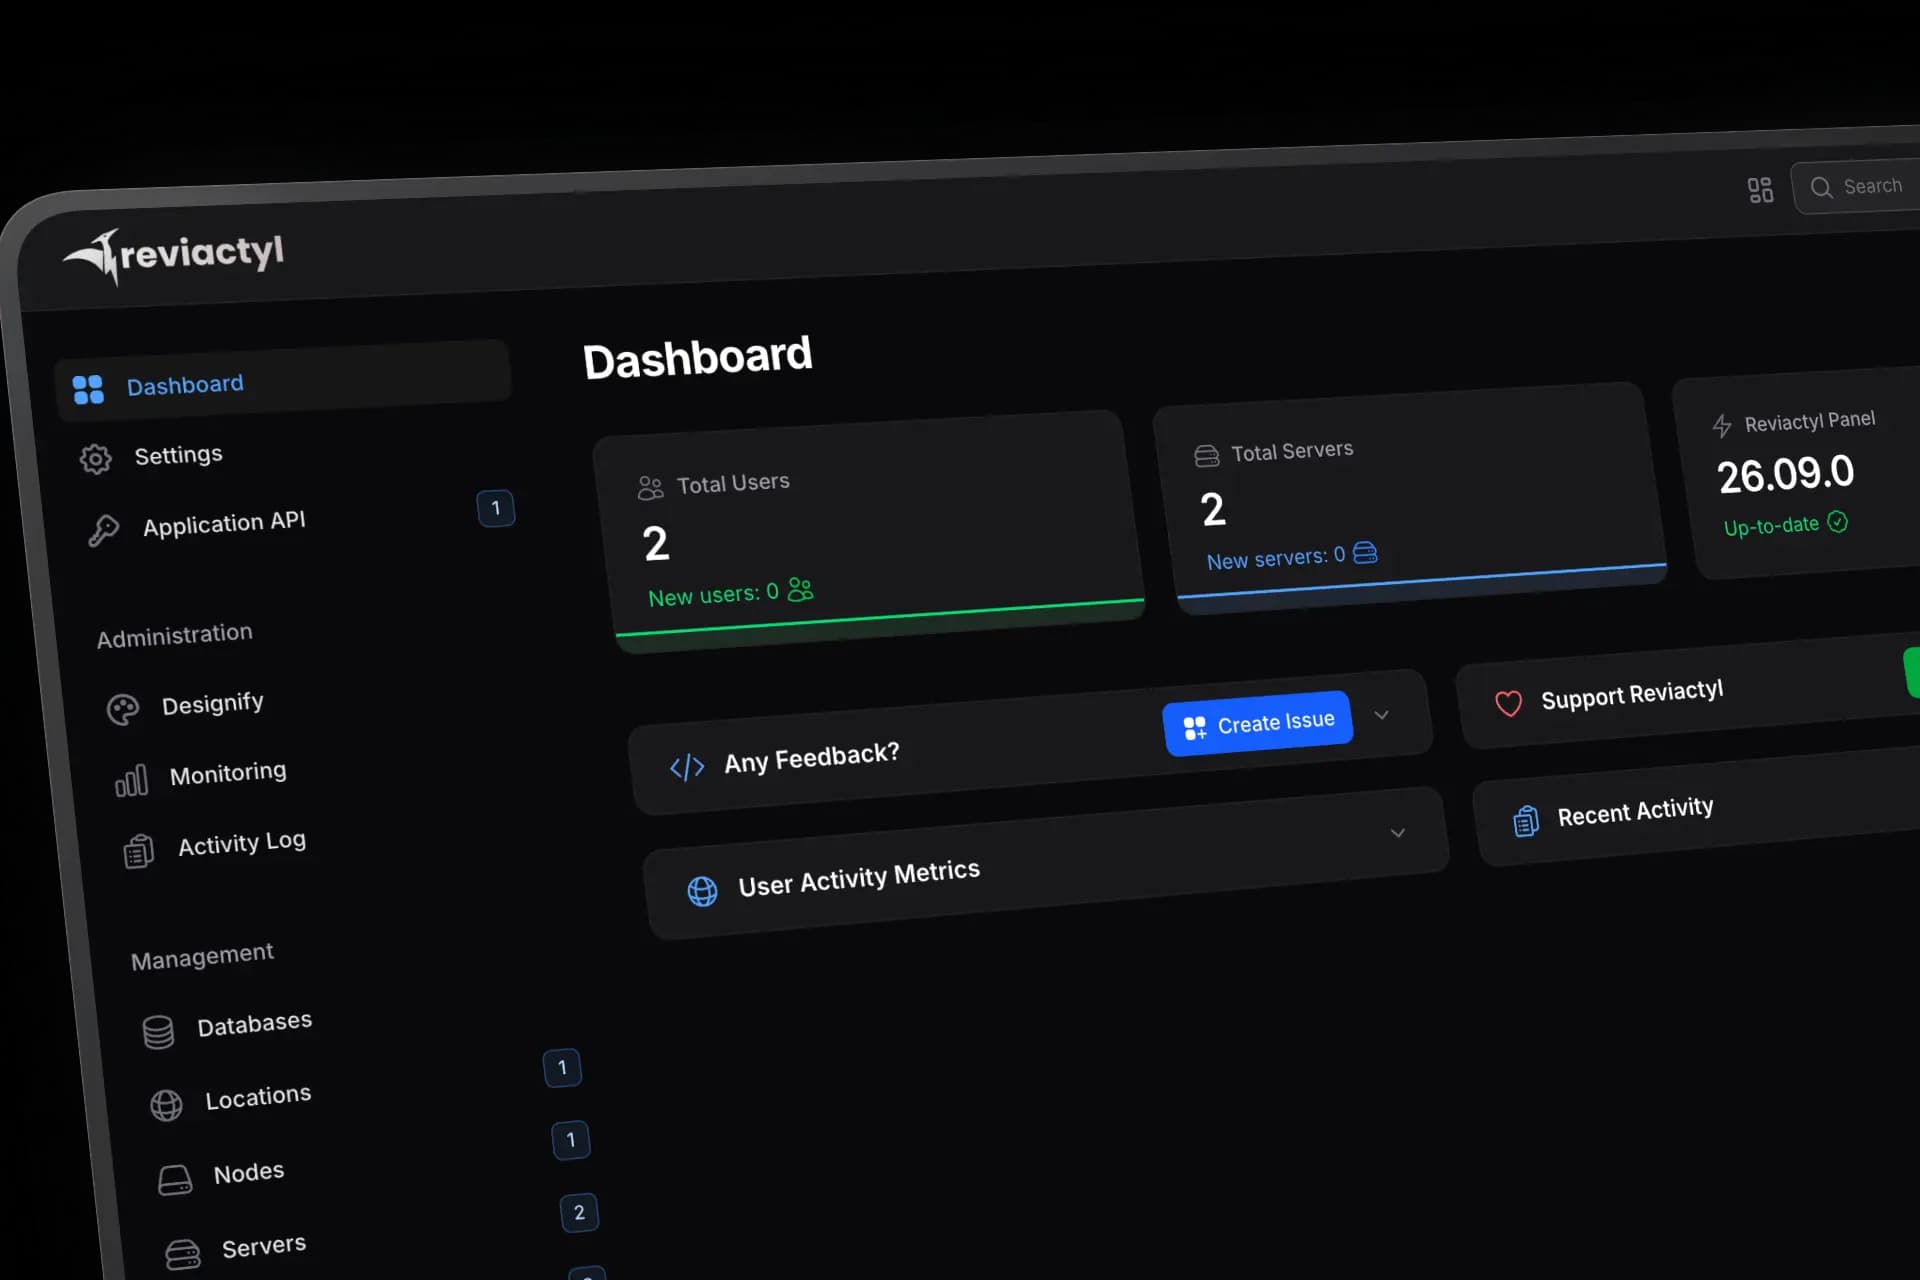
Task: Click the Any Feedback code icon
Action: tap(687, 767)
